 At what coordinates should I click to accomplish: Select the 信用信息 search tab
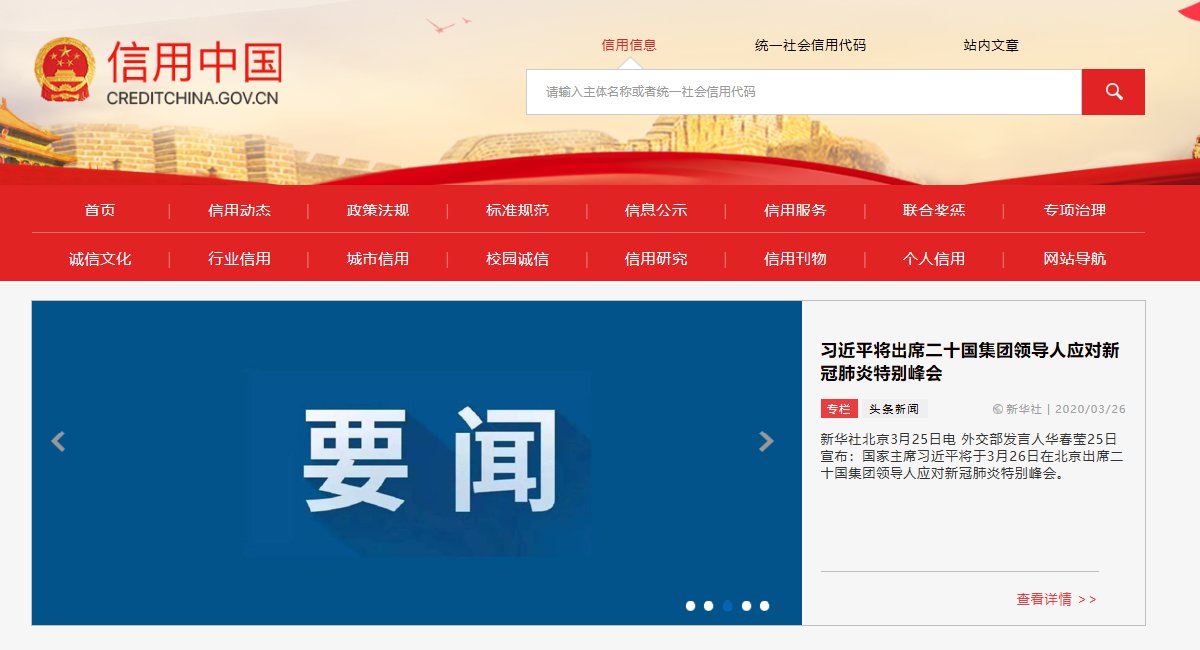629,45
